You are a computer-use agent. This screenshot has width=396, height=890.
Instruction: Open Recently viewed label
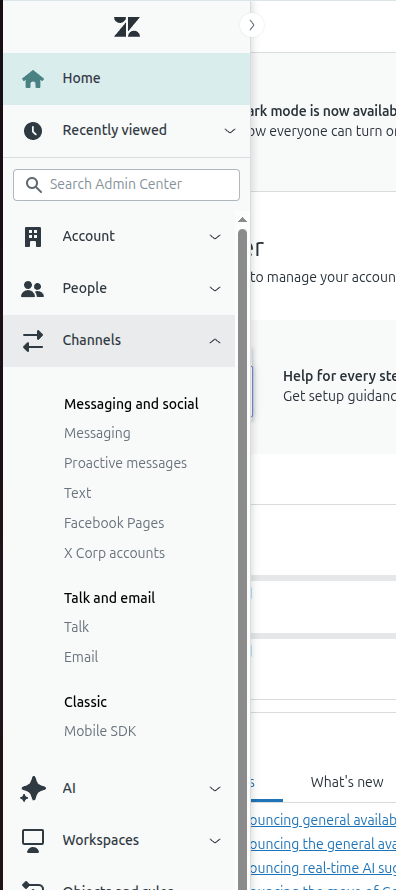(115, 130)
